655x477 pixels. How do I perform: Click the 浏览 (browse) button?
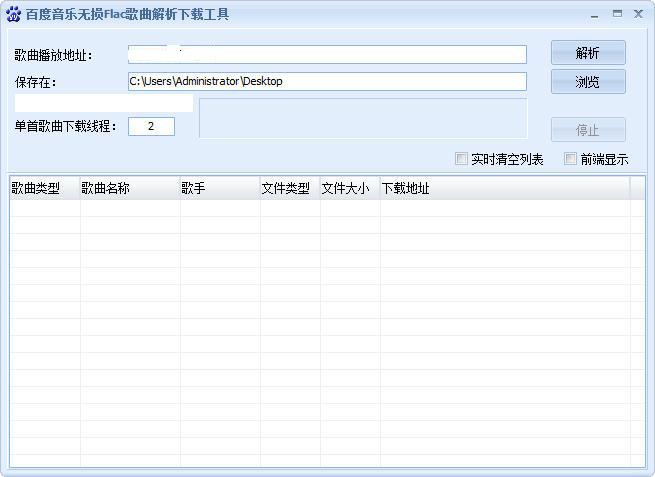coord(588,81)
